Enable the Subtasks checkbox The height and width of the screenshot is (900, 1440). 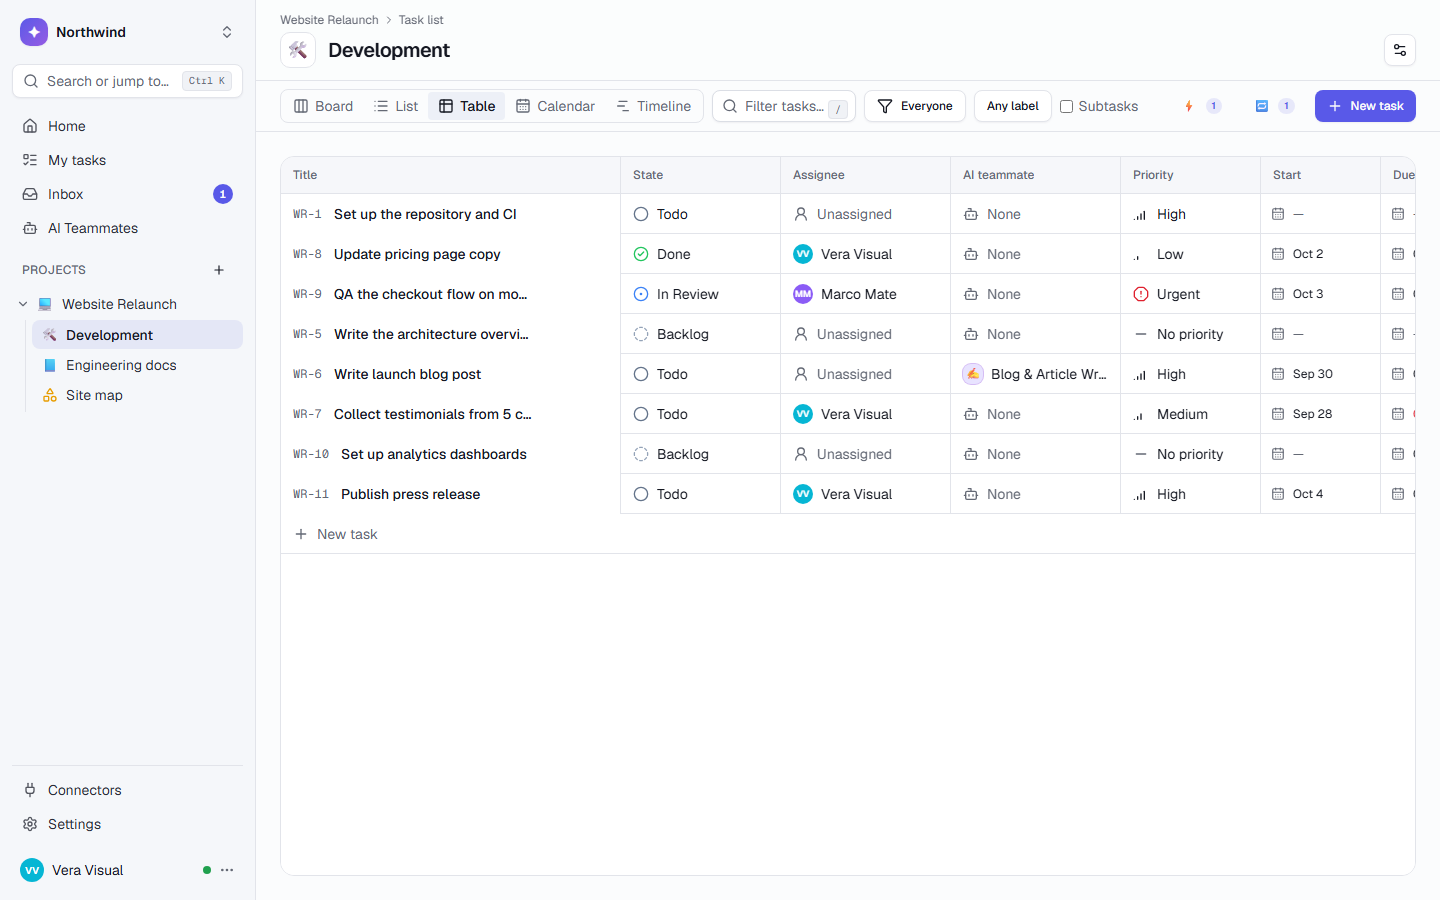coord(1067,106)
